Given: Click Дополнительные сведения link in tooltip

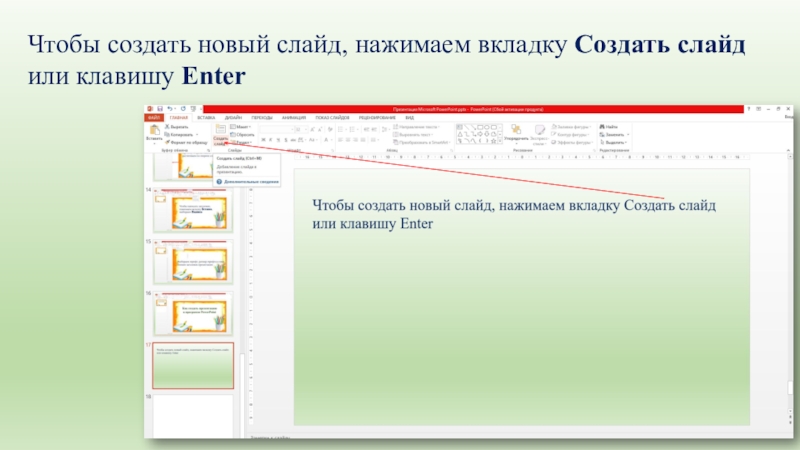Looking at the screenshot, I should [x=251, y=182].
